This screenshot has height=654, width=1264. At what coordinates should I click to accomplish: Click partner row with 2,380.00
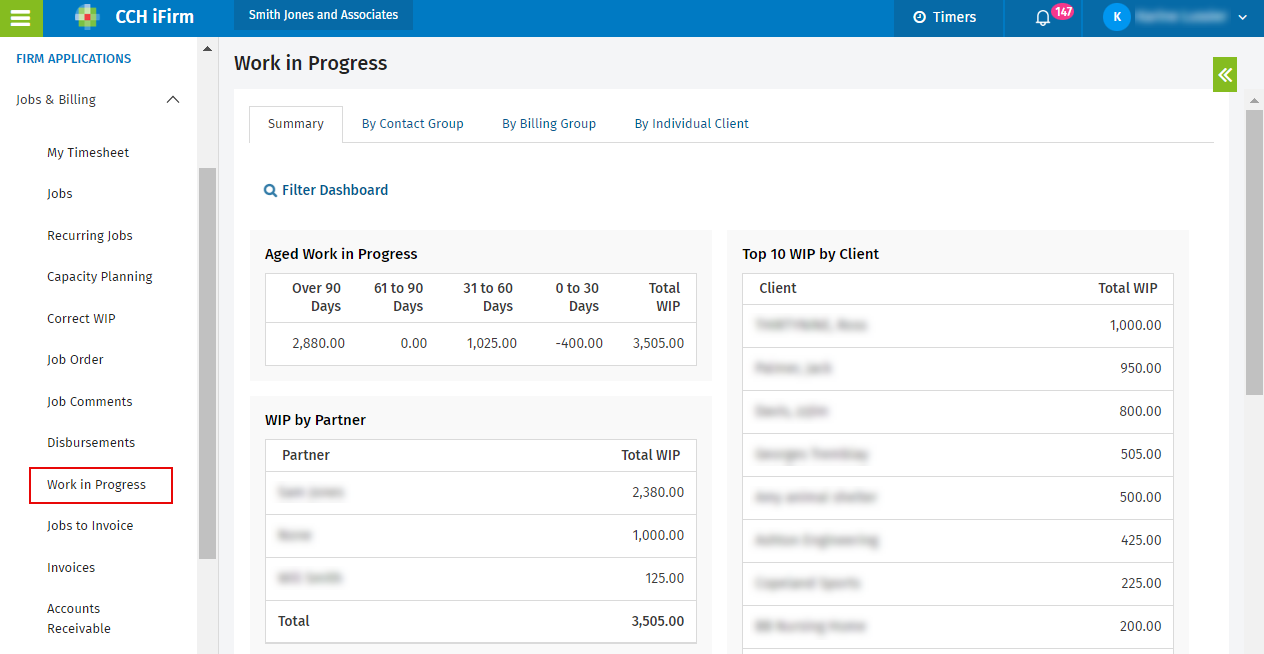click(x=481, y=493)
